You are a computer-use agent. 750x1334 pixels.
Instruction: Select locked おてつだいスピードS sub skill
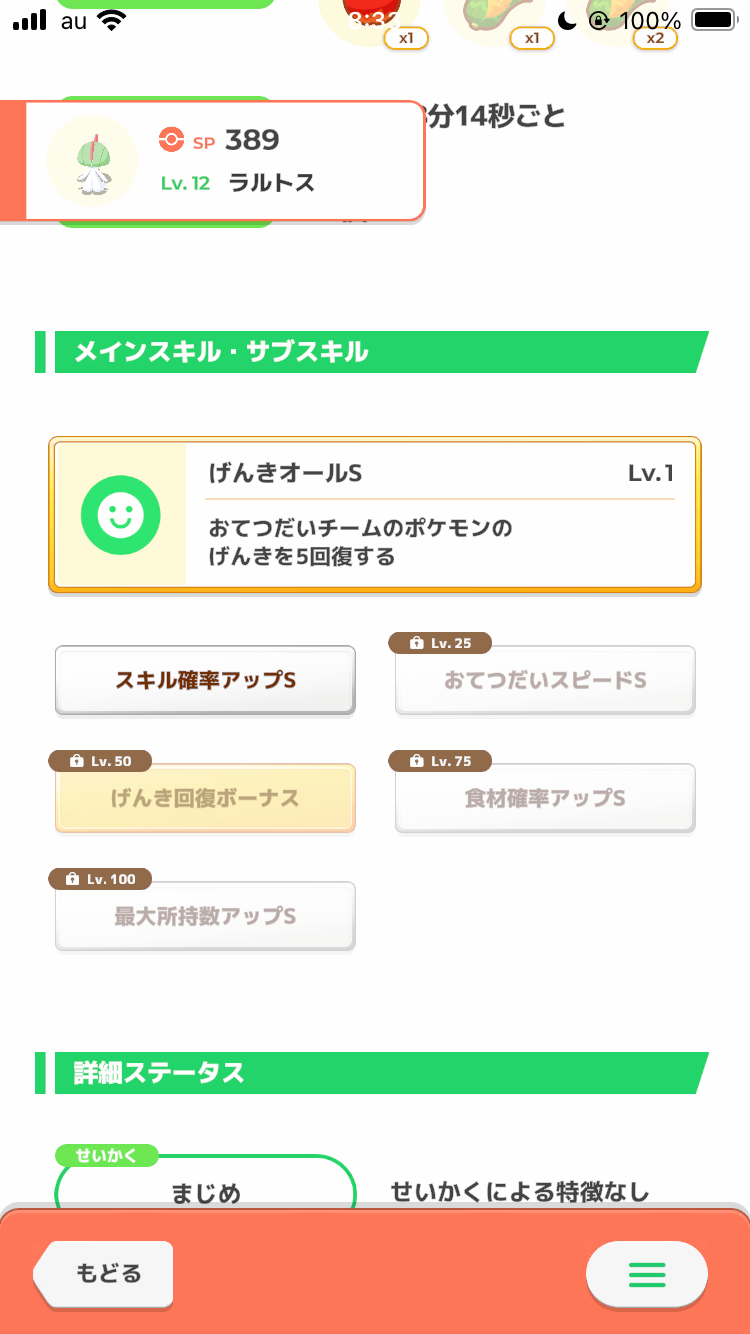coord(545,680)
